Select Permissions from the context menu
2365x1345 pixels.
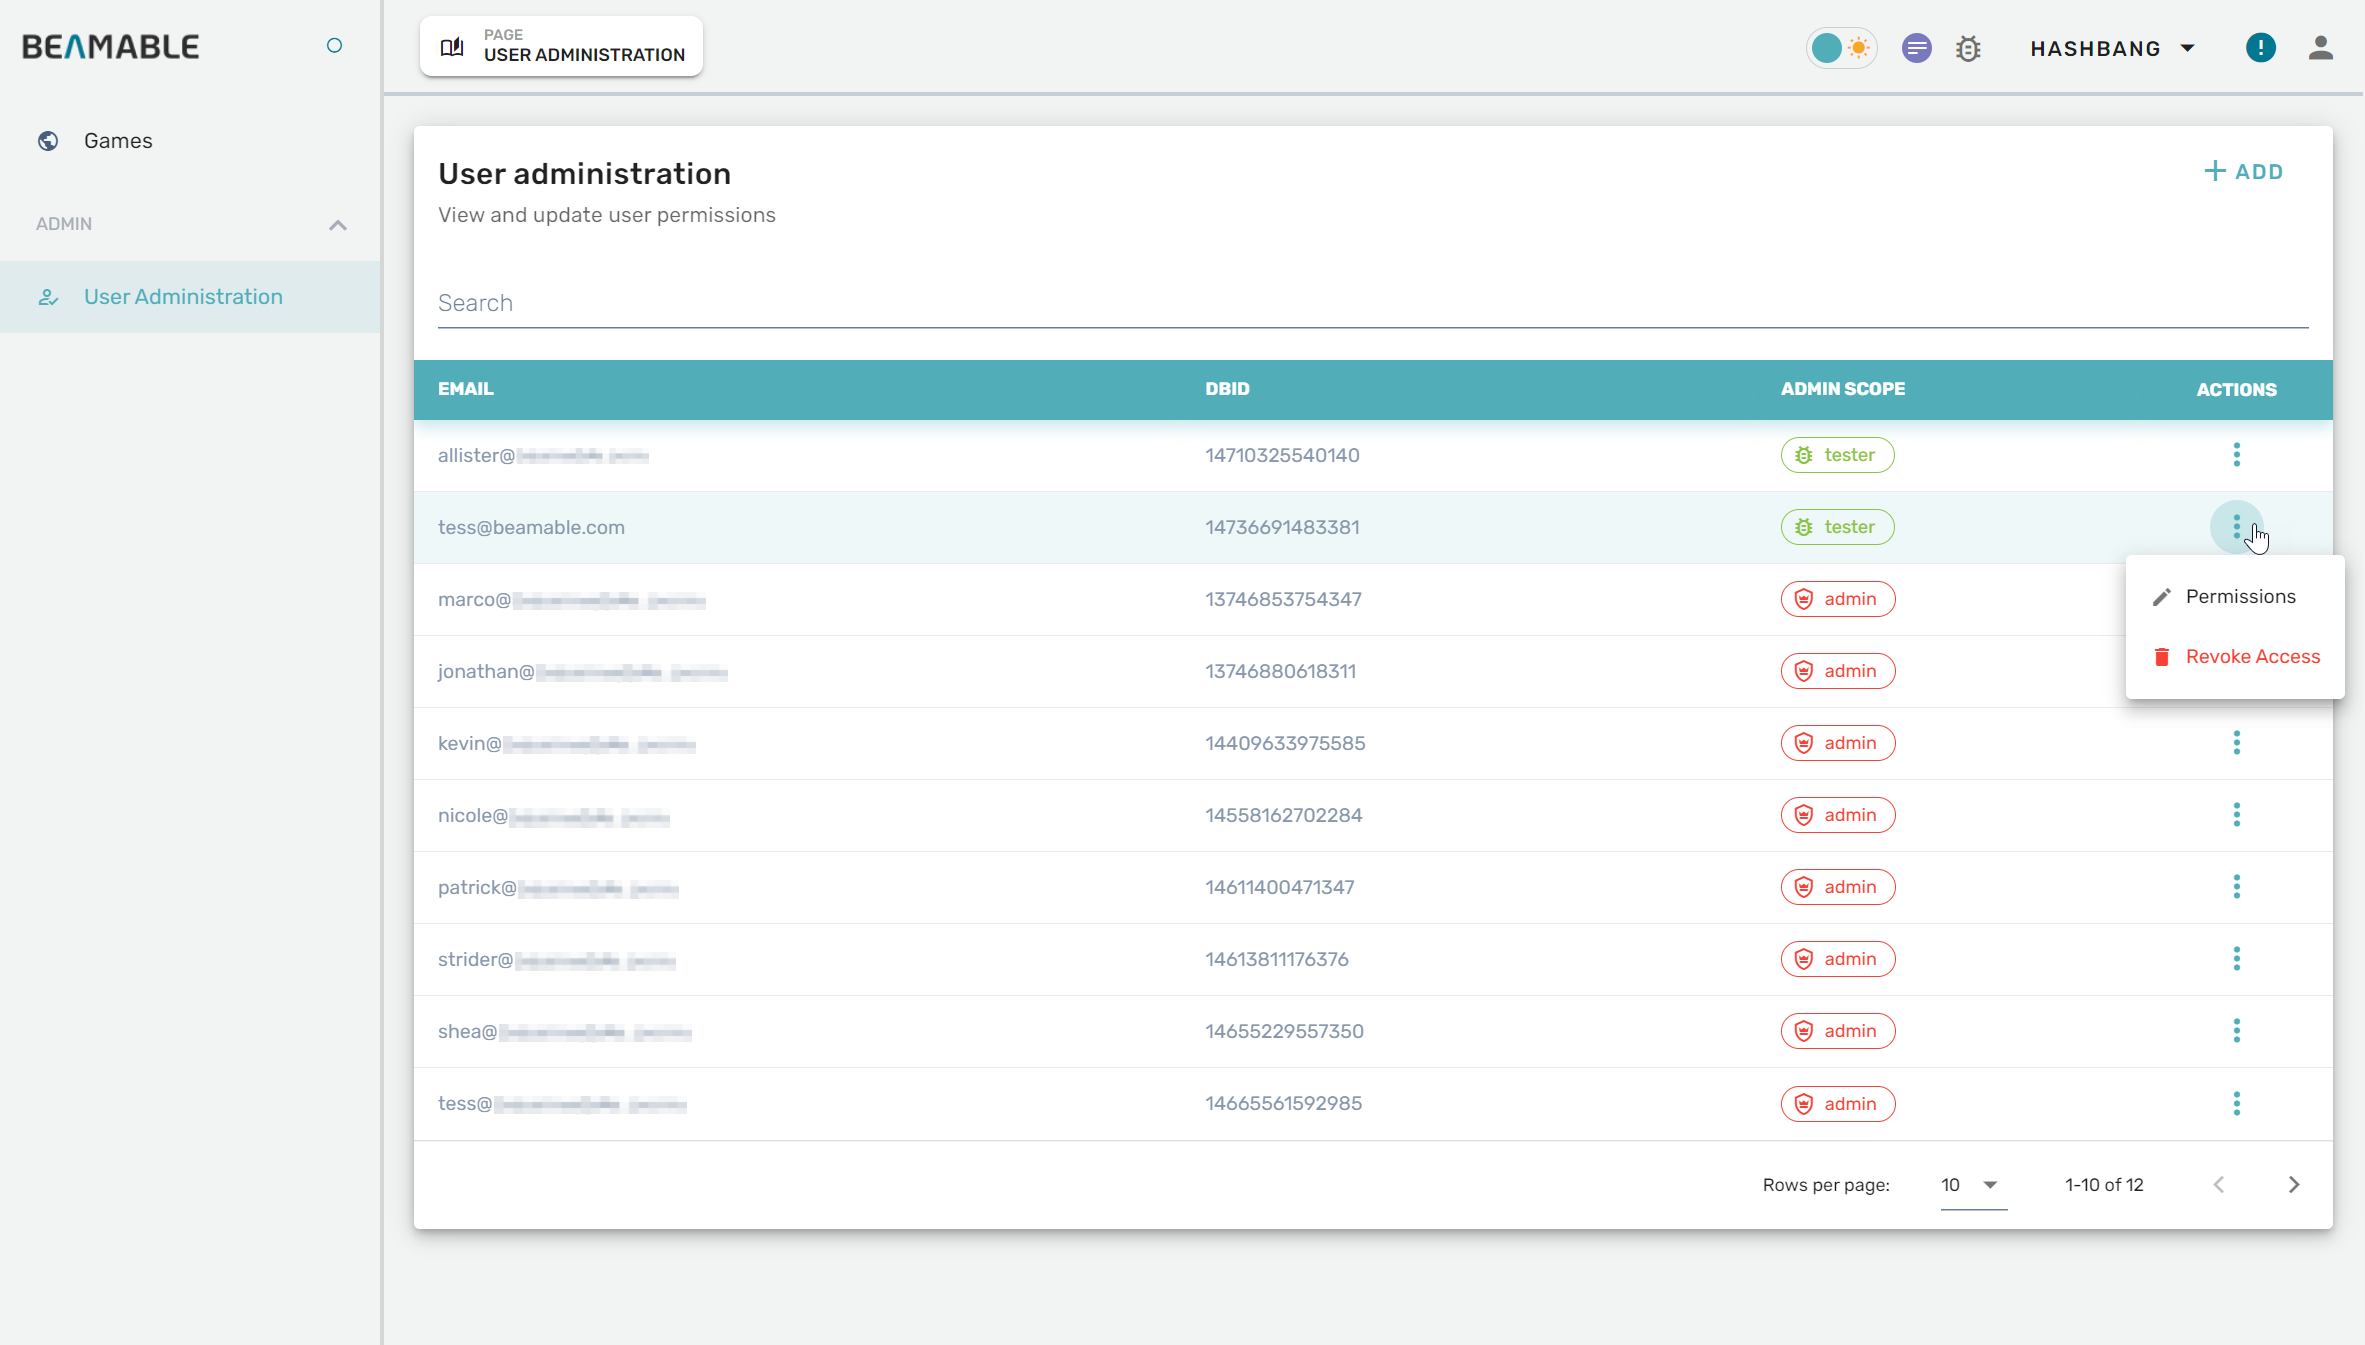[x=2239, y=597]
